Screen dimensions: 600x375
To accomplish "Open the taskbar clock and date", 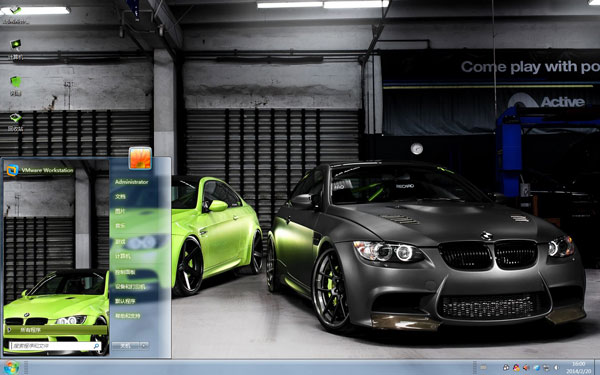I will pyautogui.click(x=579, y=367).
